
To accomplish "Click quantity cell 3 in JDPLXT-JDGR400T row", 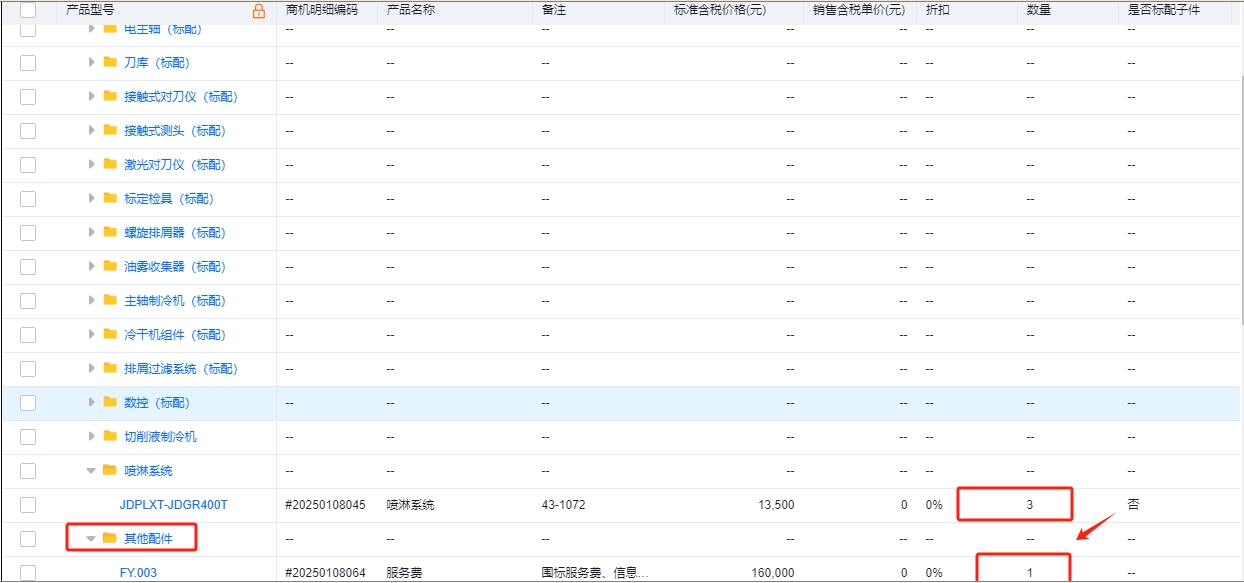I will tap(1030, 505).
